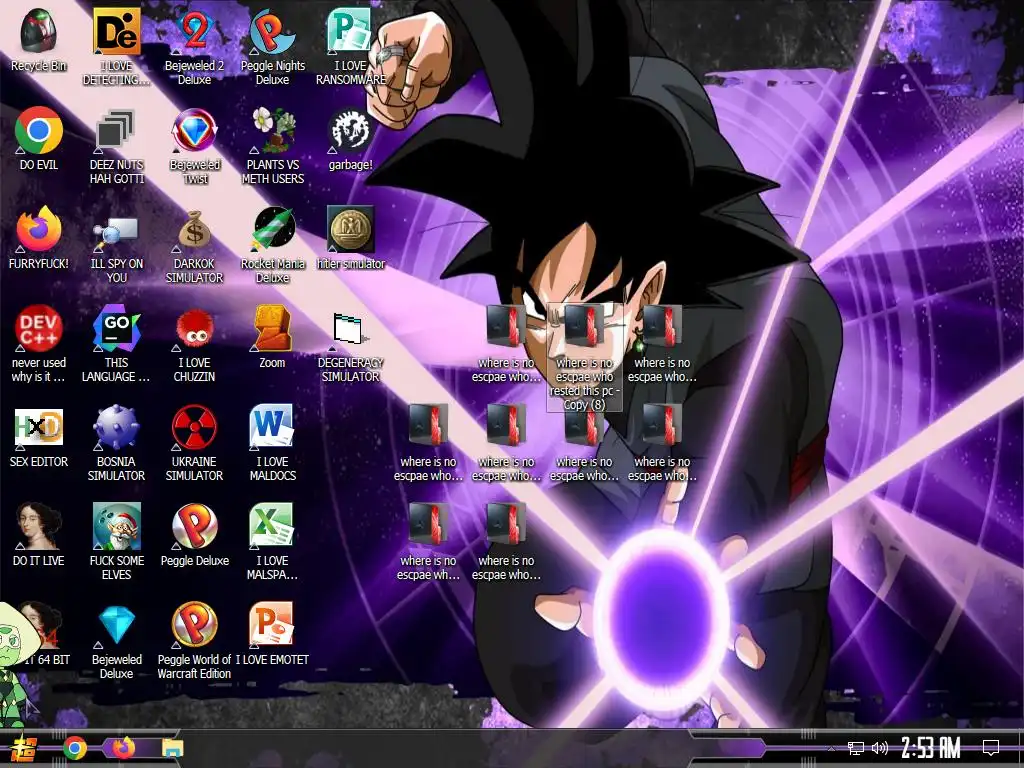
Task: Open the 'I LOVE DETECTING...' desktop shortcut
Action: pyautogui.click(x=116, y=47)
